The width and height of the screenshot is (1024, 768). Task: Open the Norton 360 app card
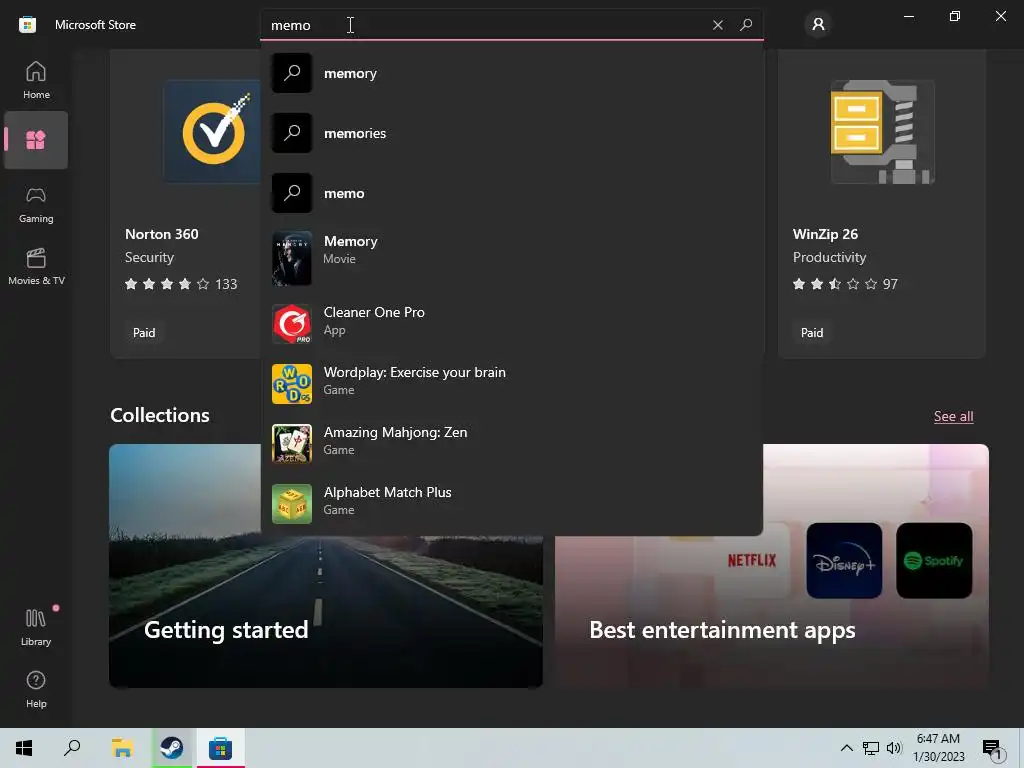coord(186,204)
